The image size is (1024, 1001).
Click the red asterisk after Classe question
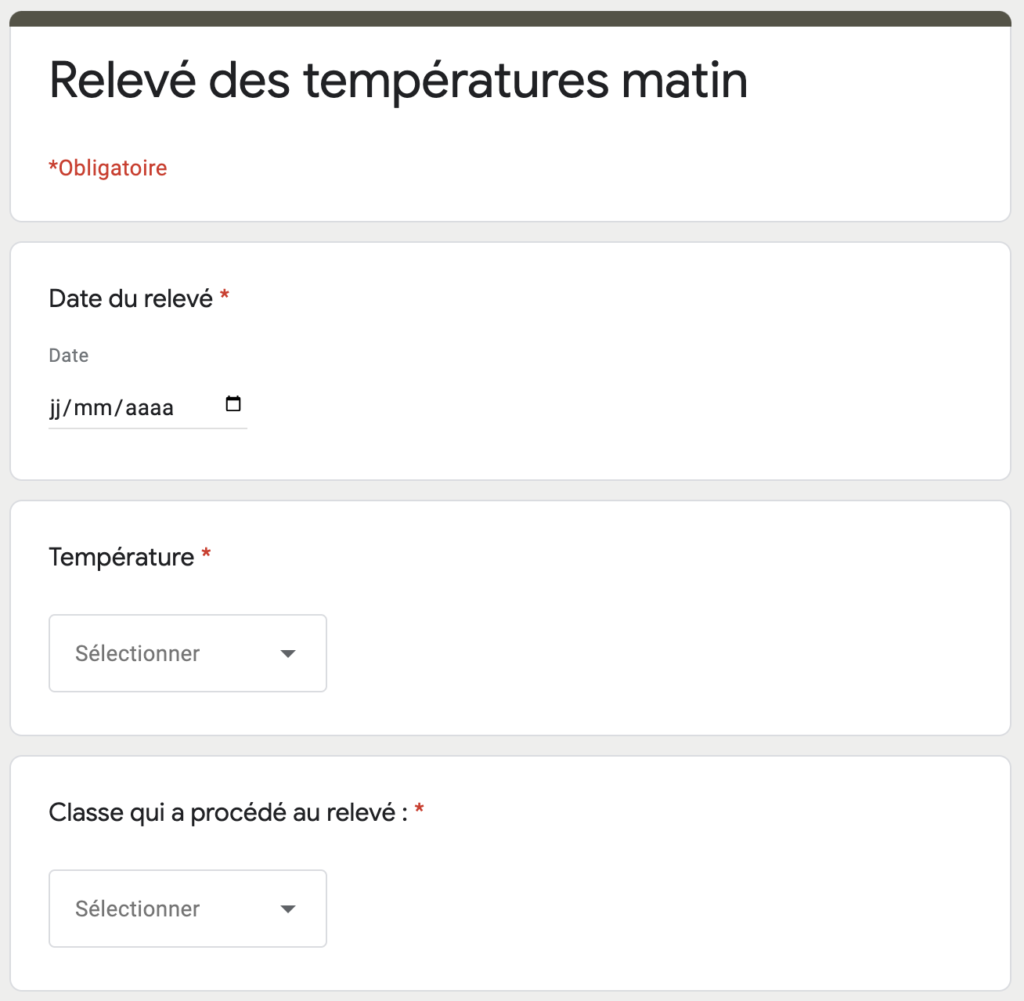pyautogui.click(x=419, y=810)
